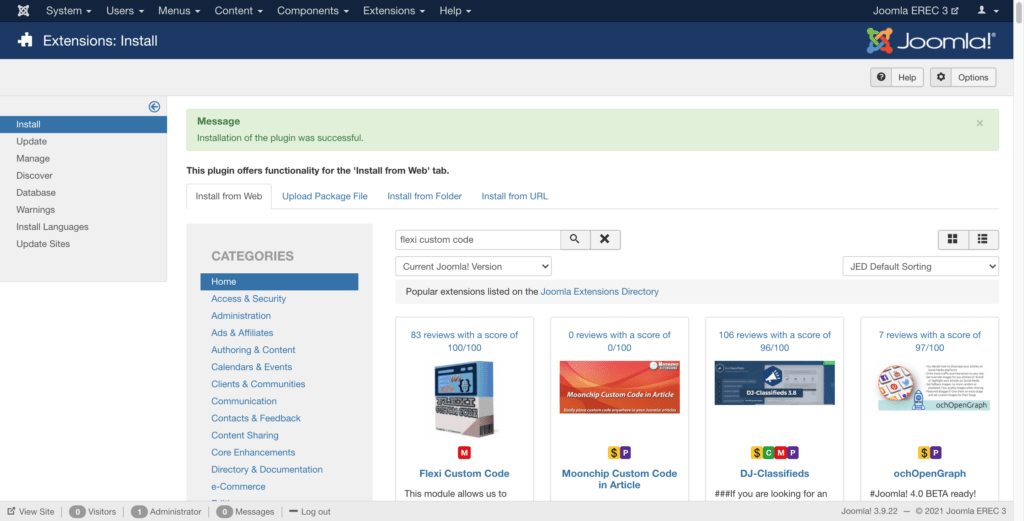This screenshot has width=1024, height=521.
Task: Open the user account menu icon
Action: (986, 11)
